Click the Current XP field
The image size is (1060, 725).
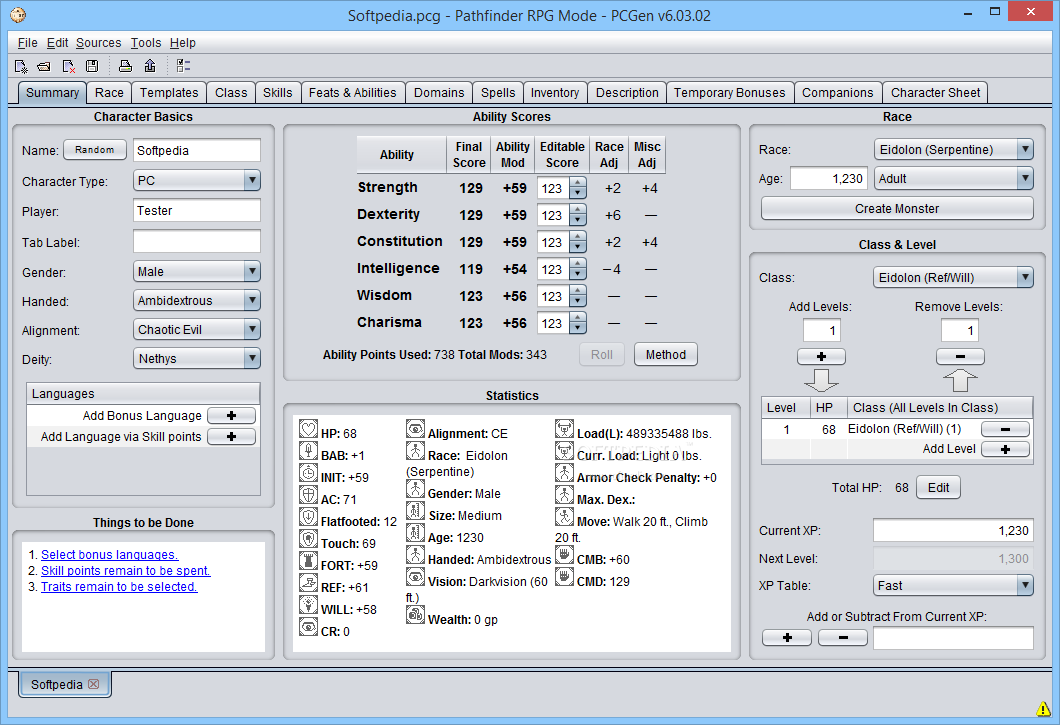coord(953,531)
